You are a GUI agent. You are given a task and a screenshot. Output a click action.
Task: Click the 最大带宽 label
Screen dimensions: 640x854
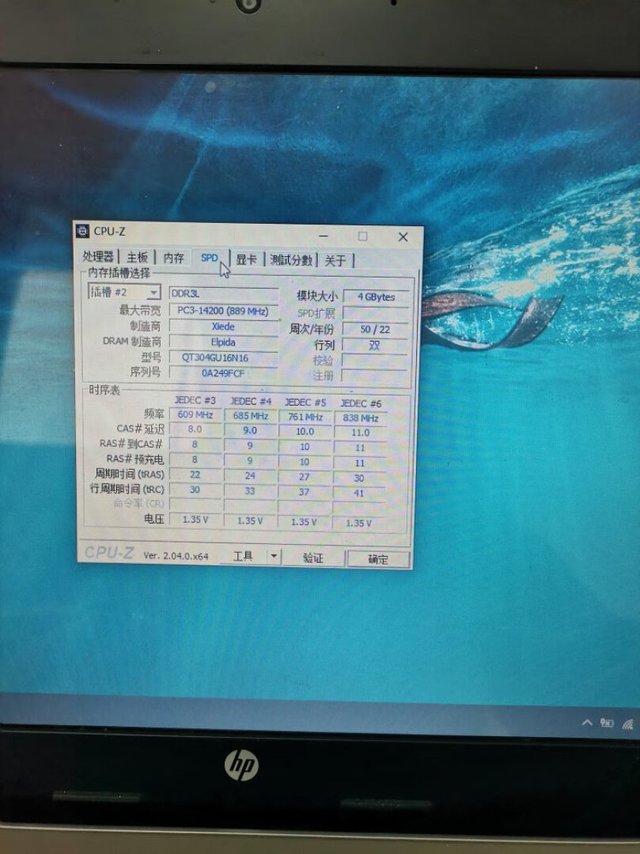[x=140, y=310]
